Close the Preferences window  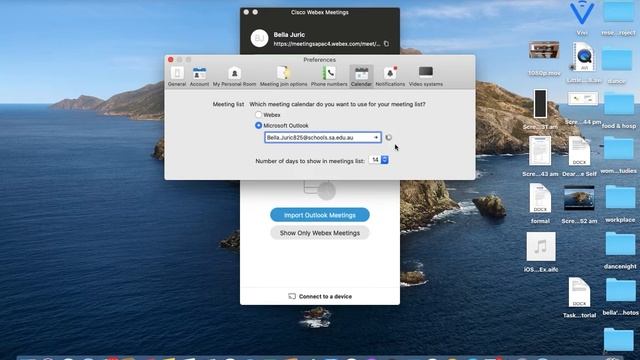(171, 60)
